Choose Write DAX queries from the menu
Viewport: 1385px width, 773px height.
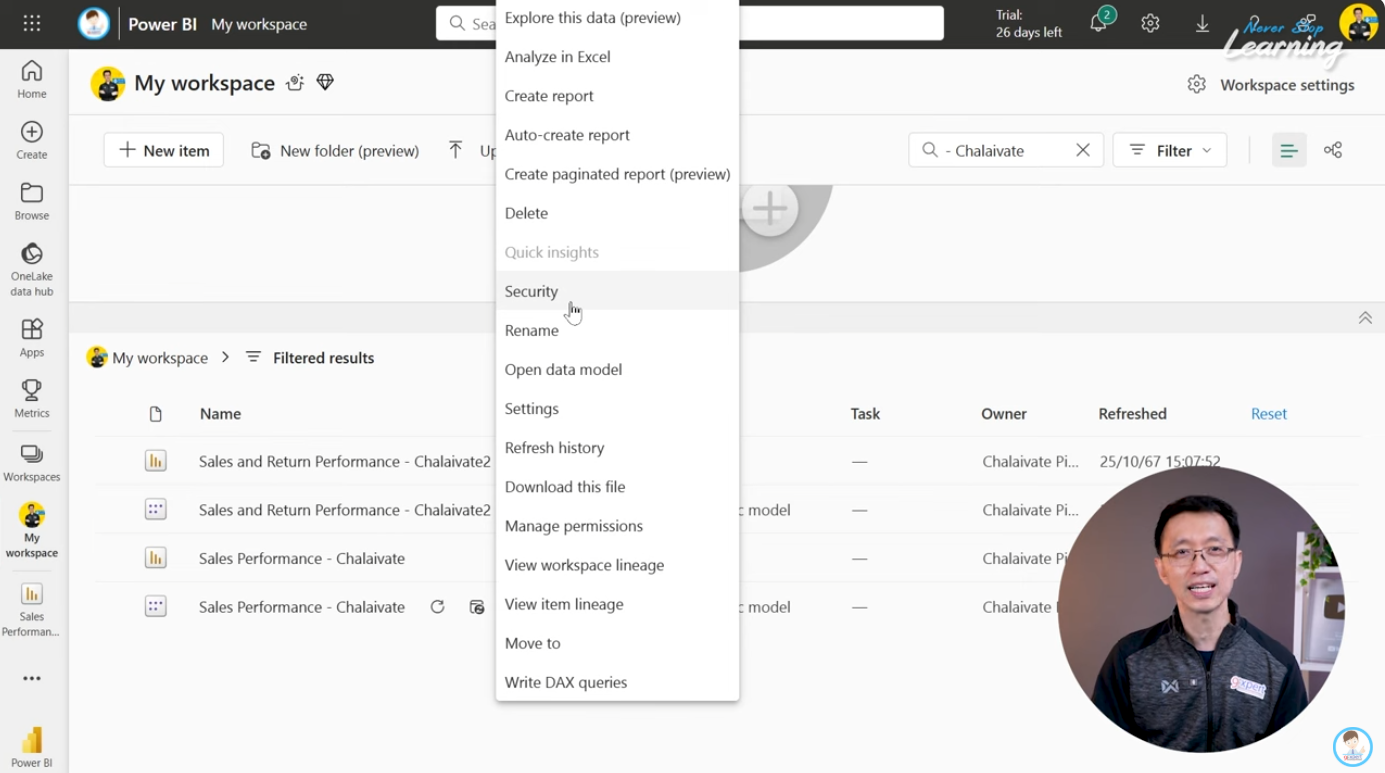565,682
